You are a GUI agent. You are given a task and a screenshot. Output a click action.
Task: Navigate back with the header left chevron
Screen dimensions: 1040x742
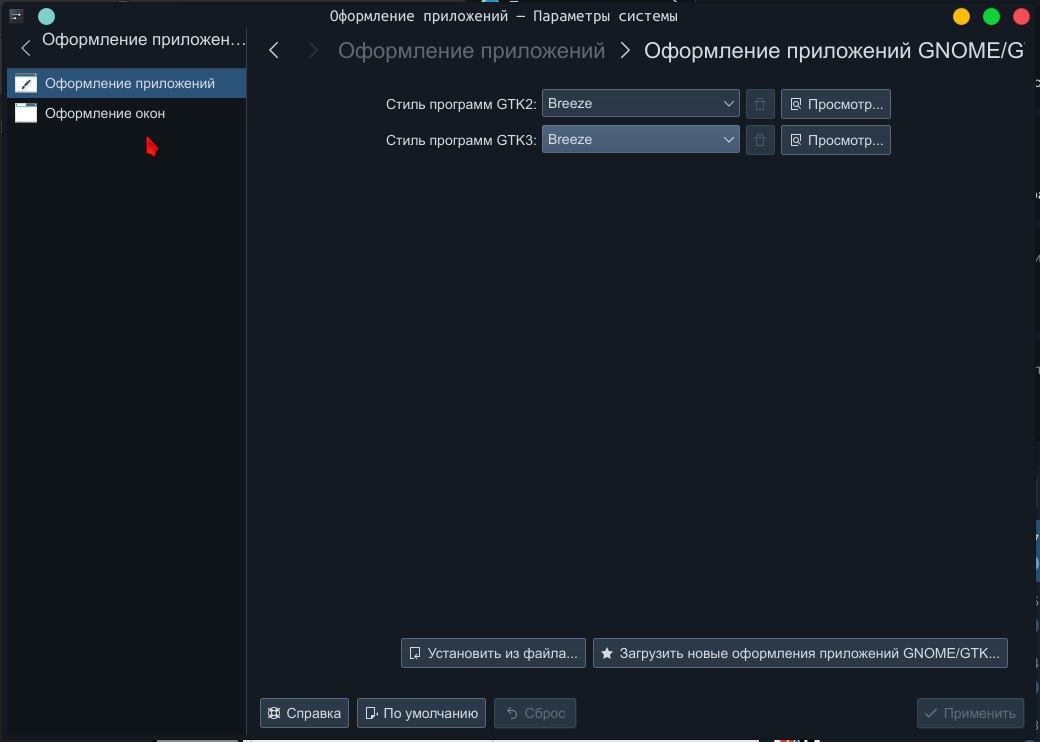(x=274, y=50)
